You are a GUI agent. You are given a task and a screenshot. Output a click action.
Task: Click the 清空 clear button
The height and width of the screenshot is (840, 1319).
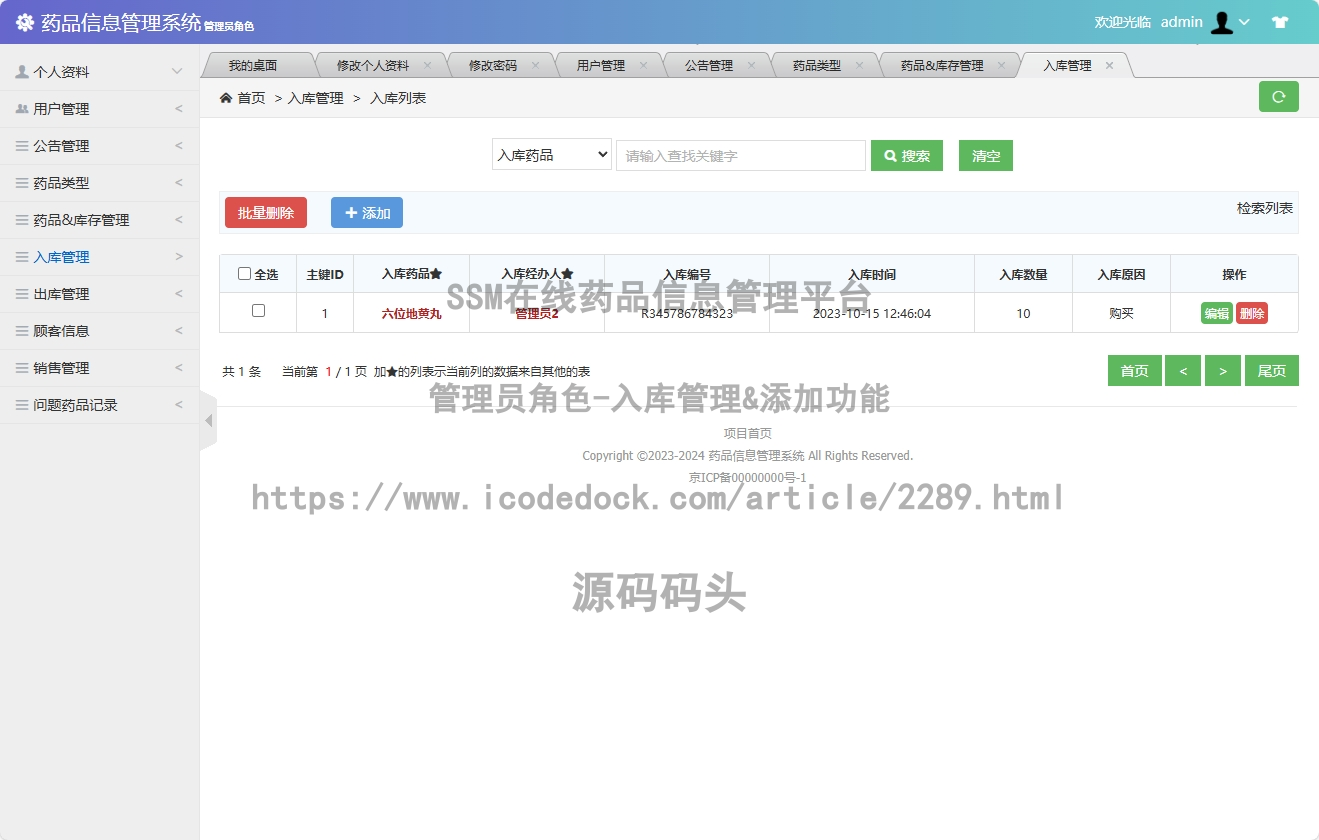[x=986, y=156]
